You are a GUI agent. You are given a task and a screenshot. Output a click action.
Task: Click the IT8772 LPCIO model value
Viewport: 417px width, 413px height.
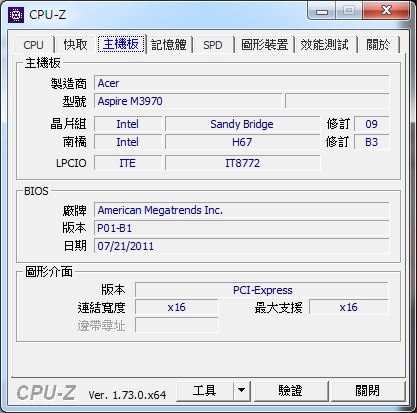click(x=242, y=163)
